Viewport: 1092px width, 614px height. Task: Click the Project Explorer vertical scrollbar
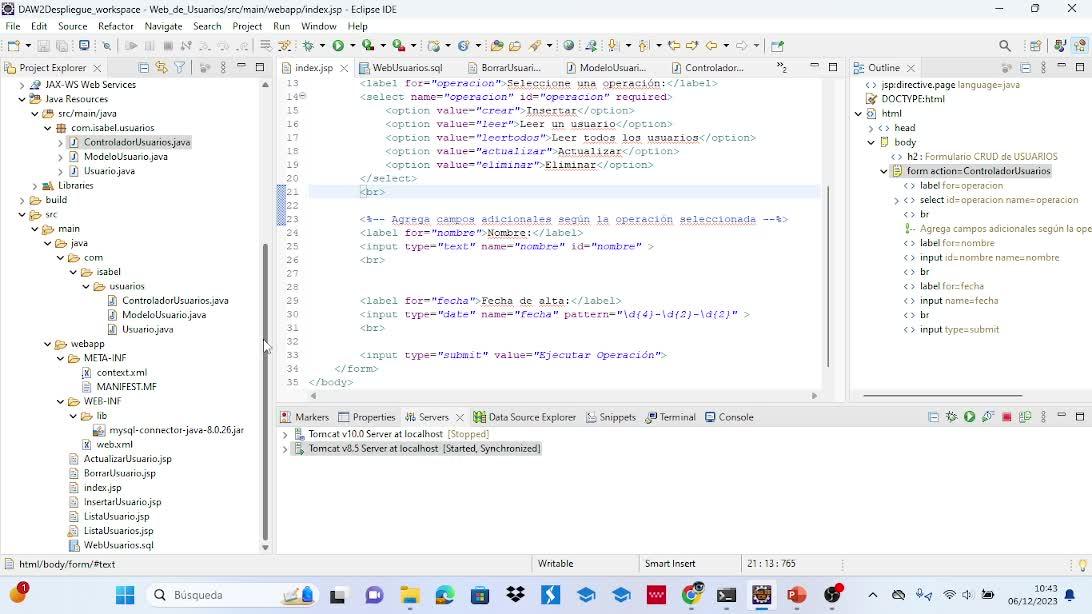pyautogui.click(x=265, y=390)
